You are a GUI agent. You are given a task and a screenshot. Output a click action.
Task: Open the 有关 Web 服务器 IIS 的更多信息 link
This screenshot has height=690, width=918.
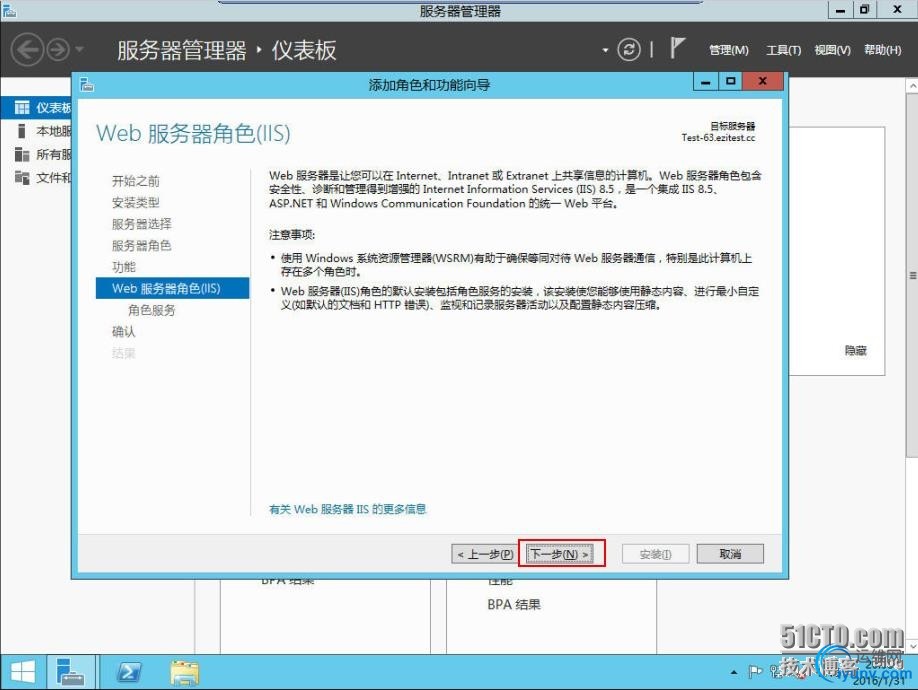(348, 509)
